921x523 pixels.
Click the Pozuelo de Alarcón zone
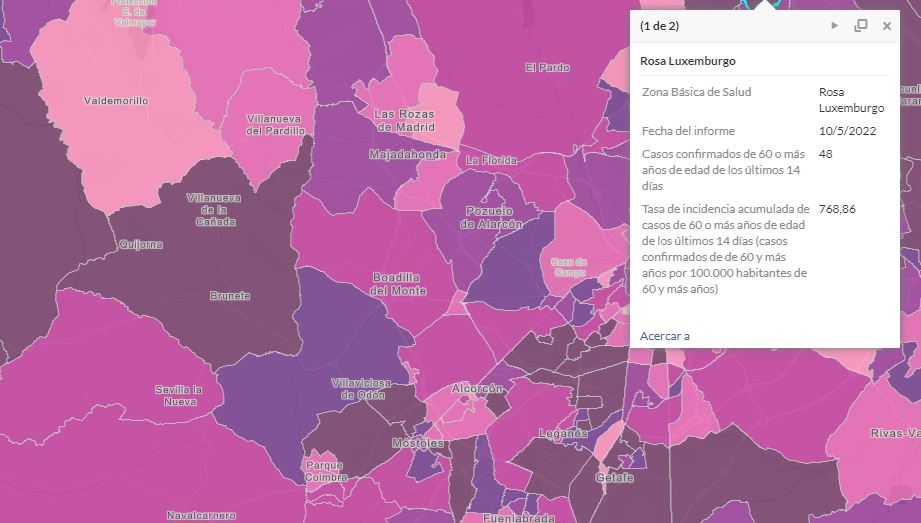(490, 217)
